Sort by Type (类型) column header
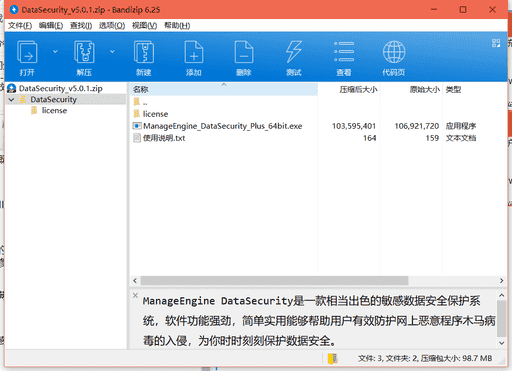The height and width of the screenshot is (371, 512). pos(453,89)
